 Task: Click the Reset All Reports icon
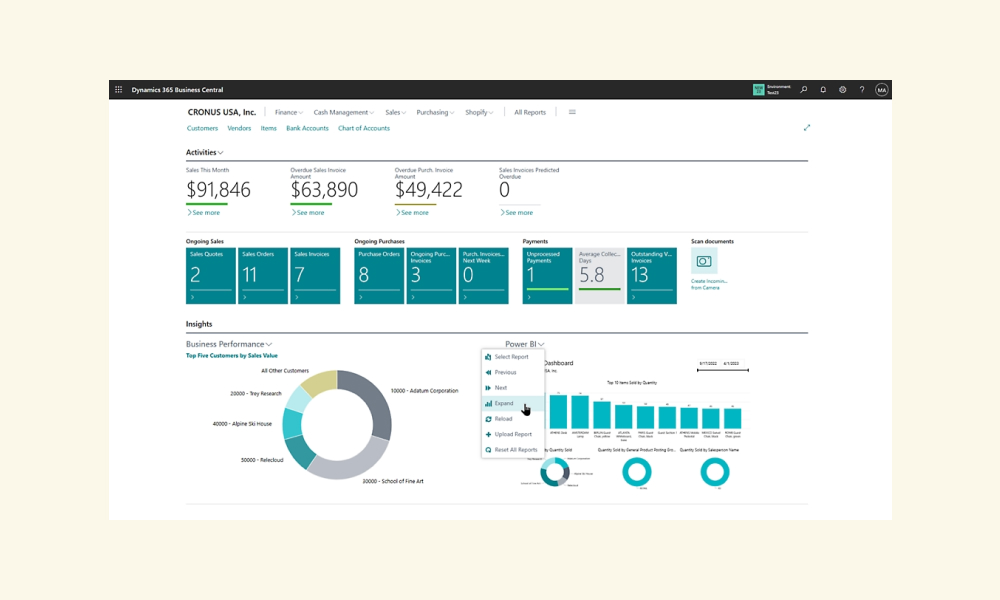point(488,450)
